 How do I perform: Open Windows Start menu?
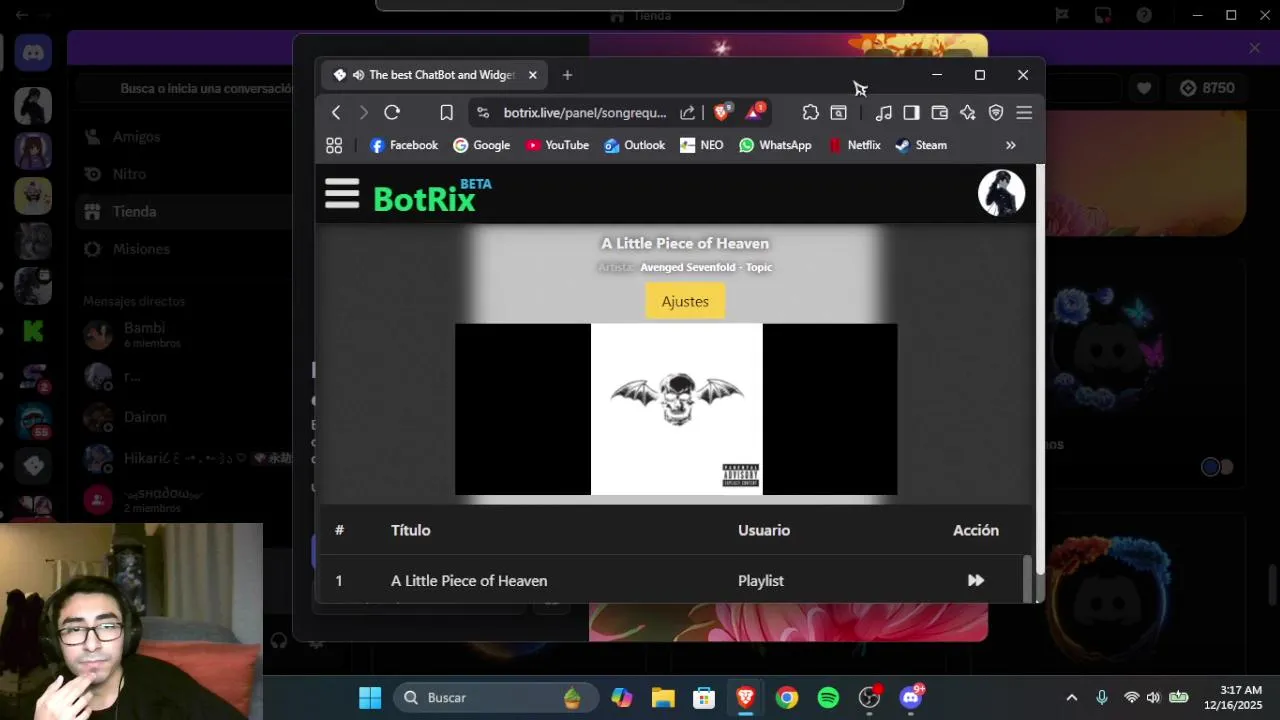pos(370,697)
